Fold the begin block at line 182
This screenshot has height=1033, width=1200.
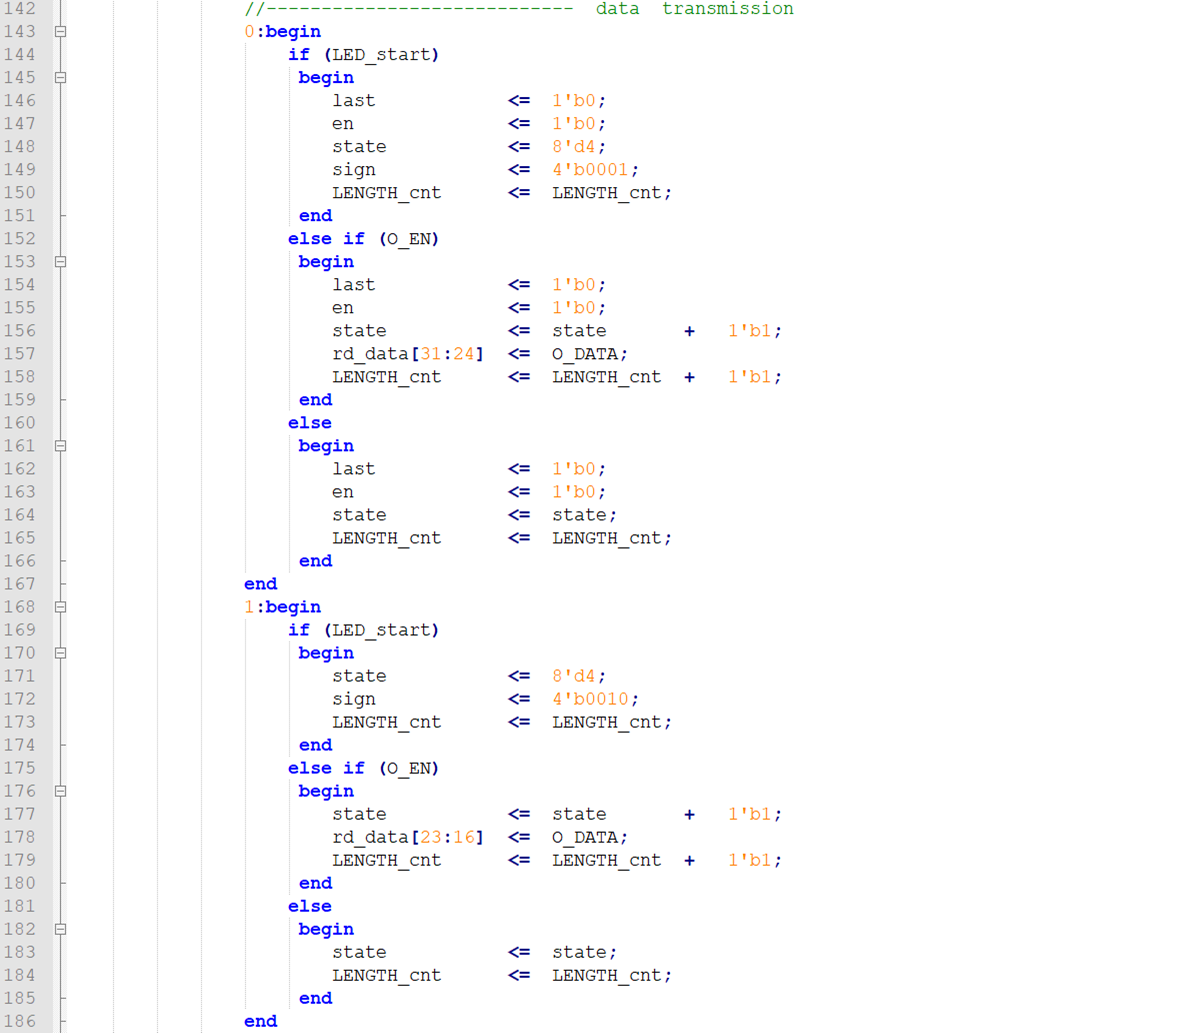pos(60,929)
